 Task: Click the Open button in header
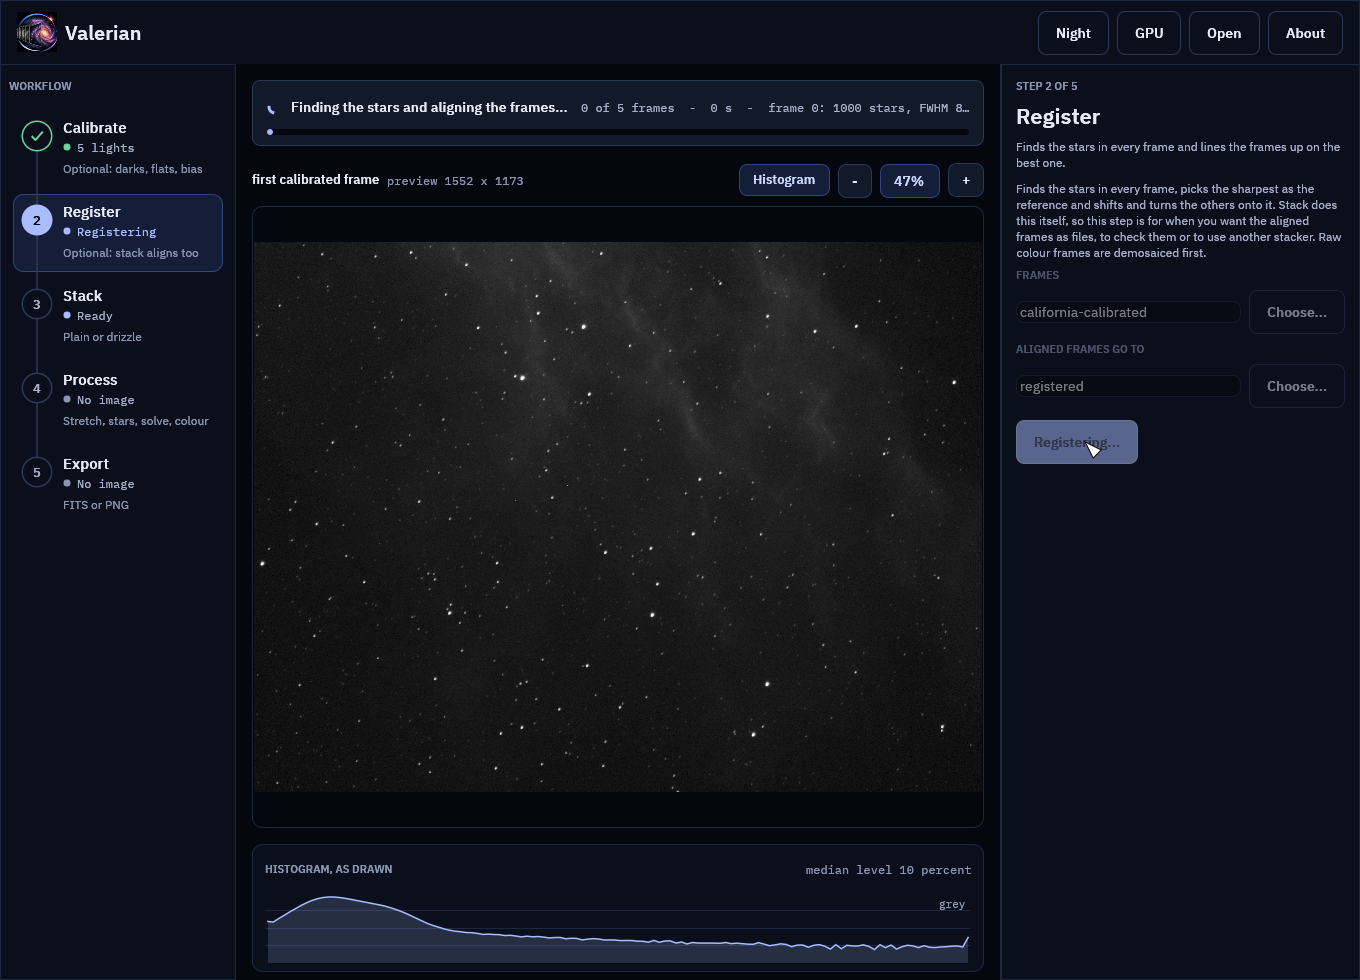1224,33
